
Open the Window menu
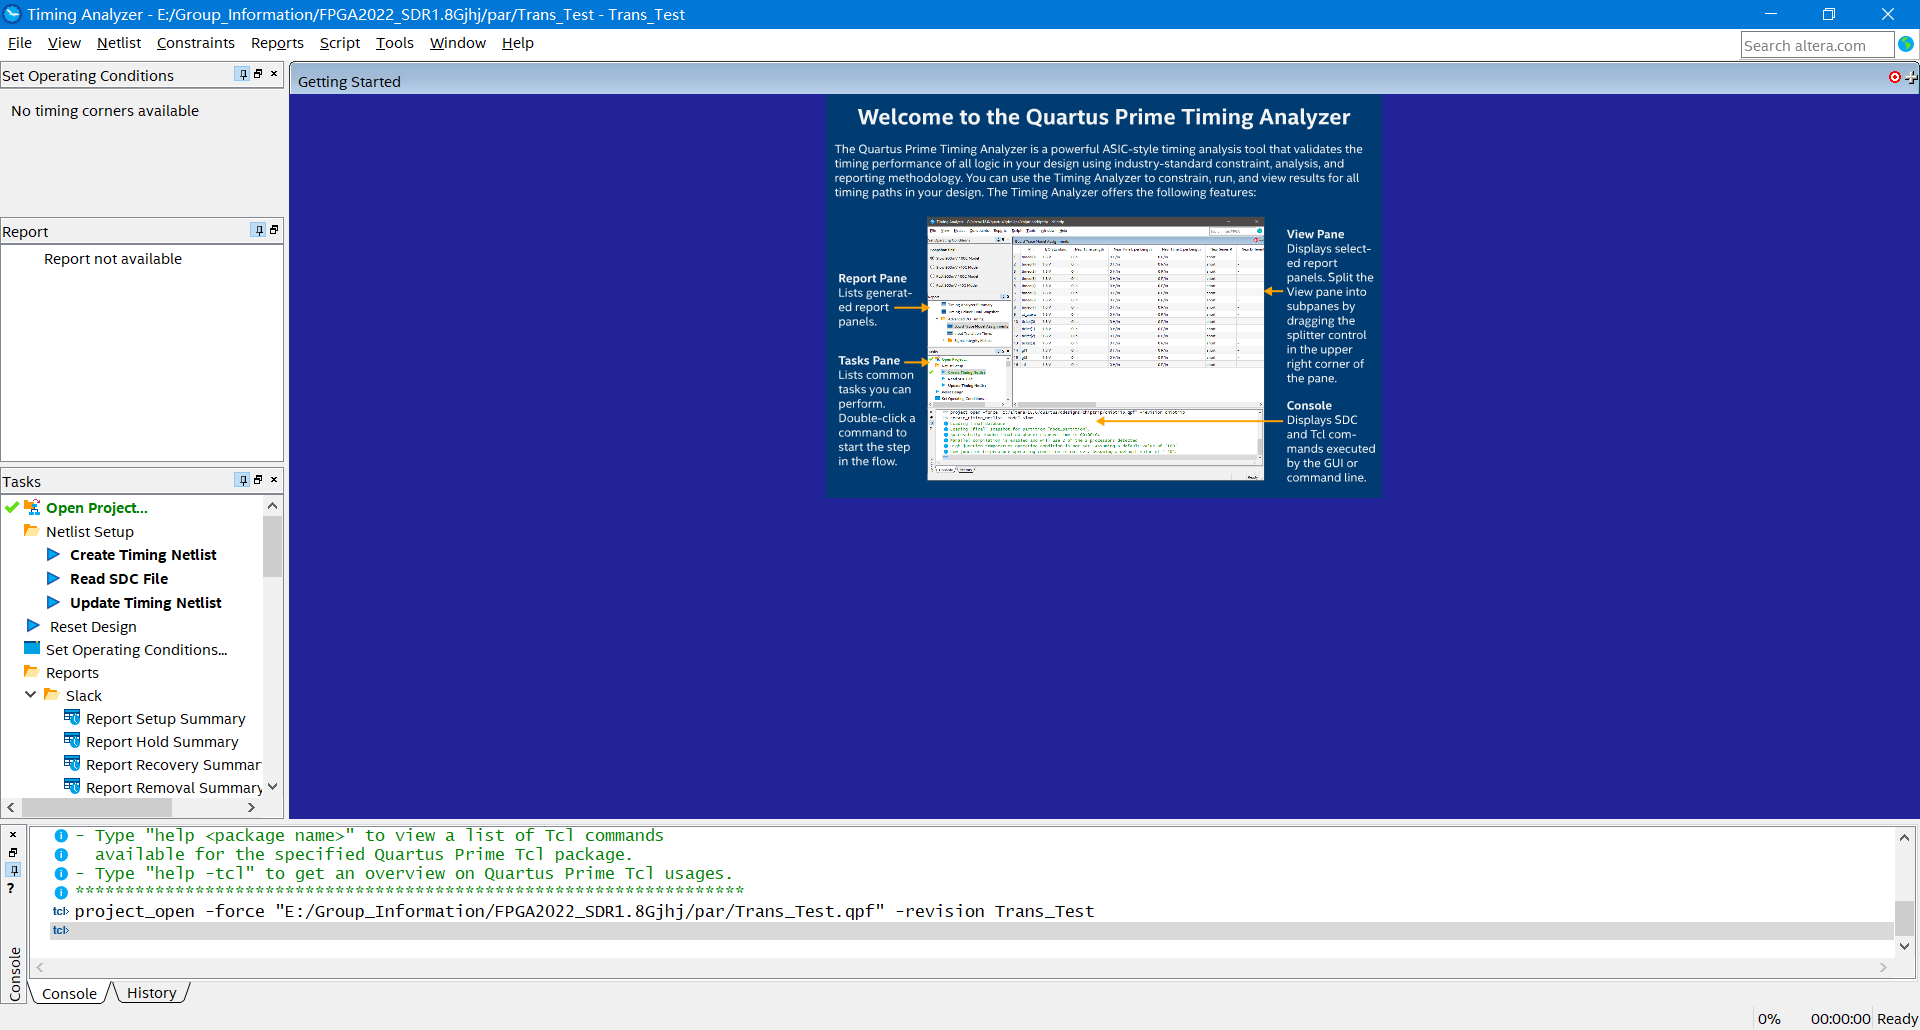click(x=458, y=43)
